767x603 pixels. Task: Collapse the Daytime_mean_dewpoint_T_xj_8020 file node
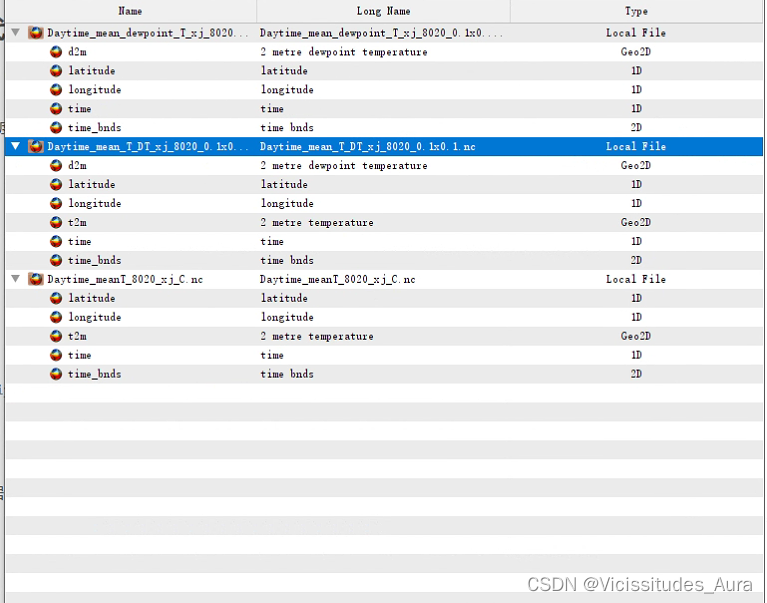point(16,32)
